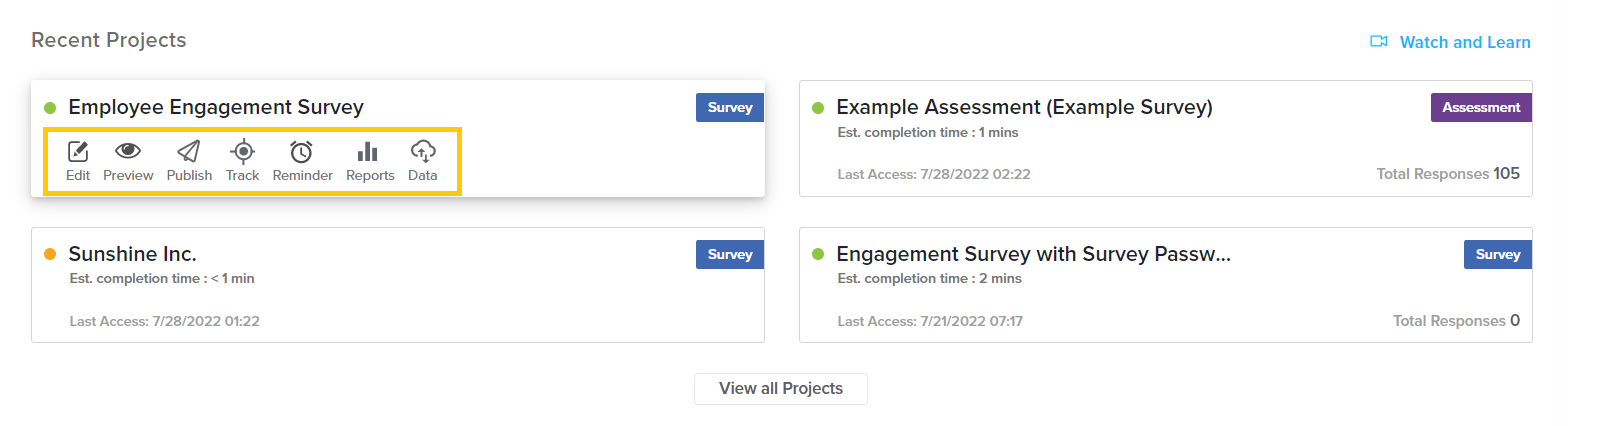Open Preview via the eye icon
1622x426 pixels.
[128, 151]
